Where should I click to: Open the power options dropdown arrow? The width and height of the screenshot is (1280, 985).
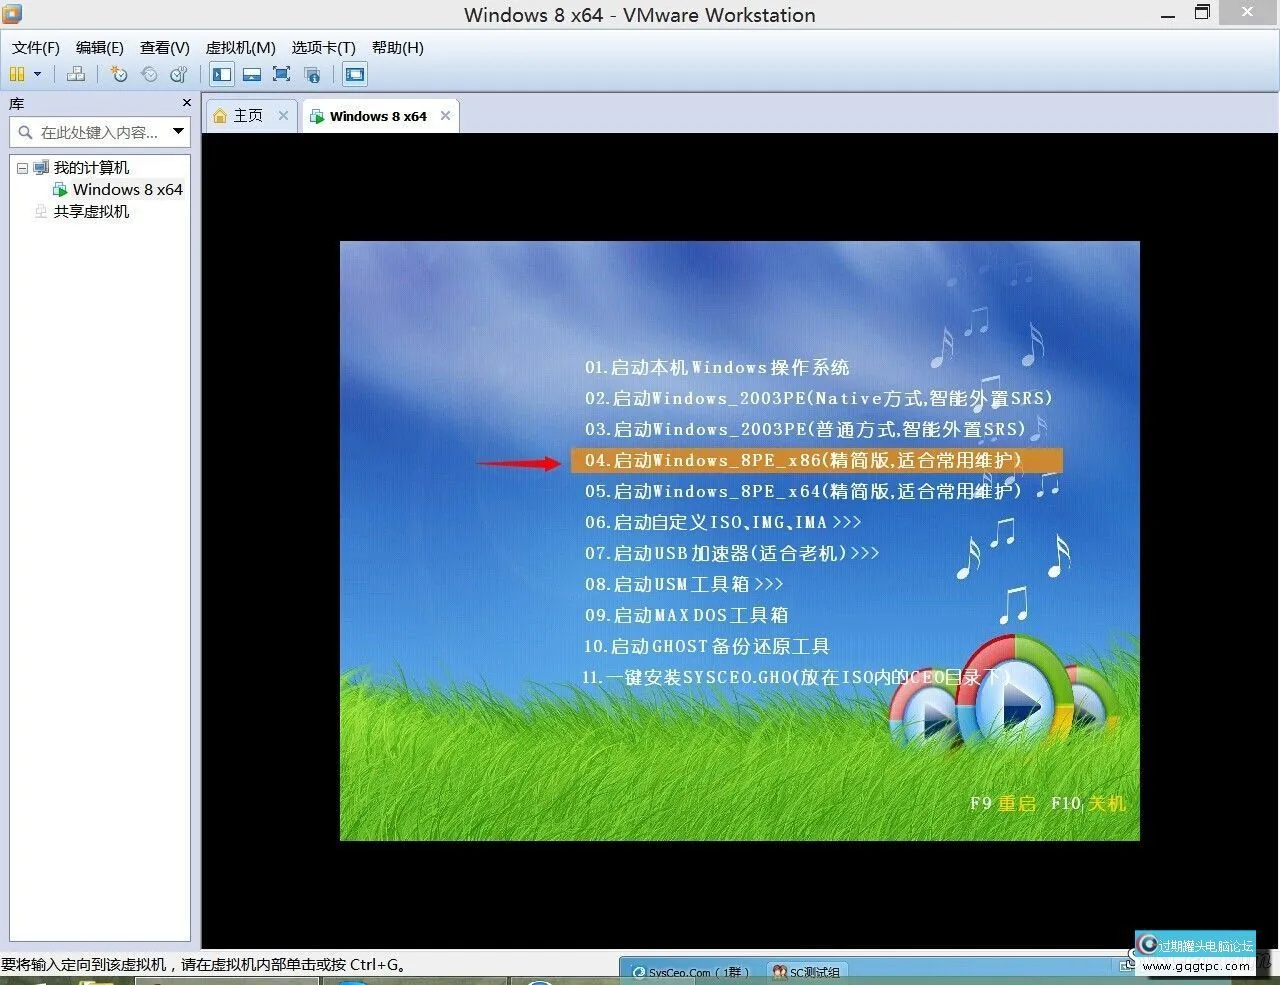point(38,74)
